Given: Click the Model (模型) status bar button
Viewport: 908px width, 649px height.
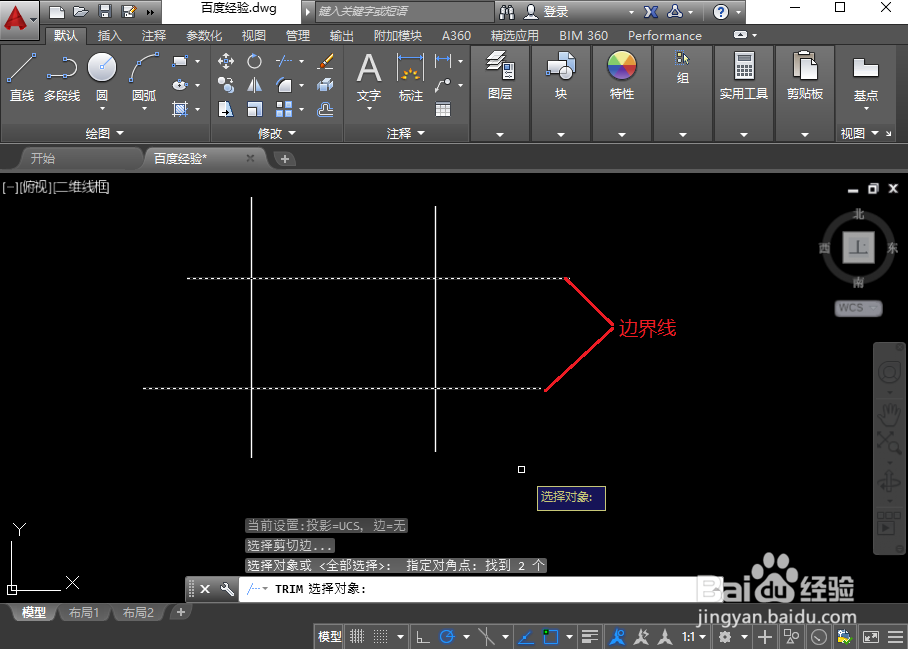Looking at the screenshot, I should point(329,637).
